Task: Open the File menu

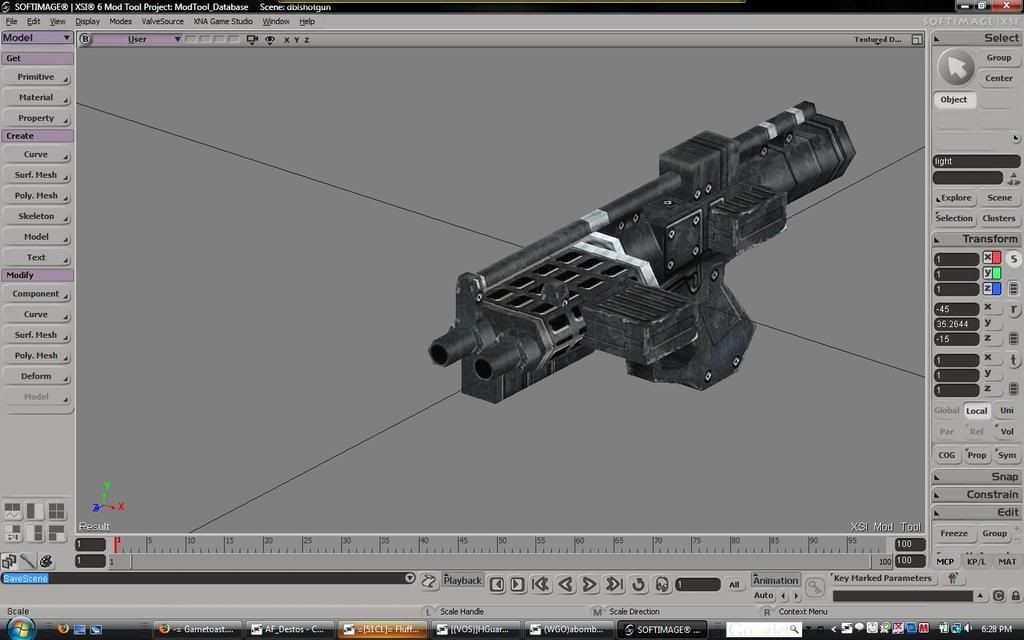Action: [11, 22]
